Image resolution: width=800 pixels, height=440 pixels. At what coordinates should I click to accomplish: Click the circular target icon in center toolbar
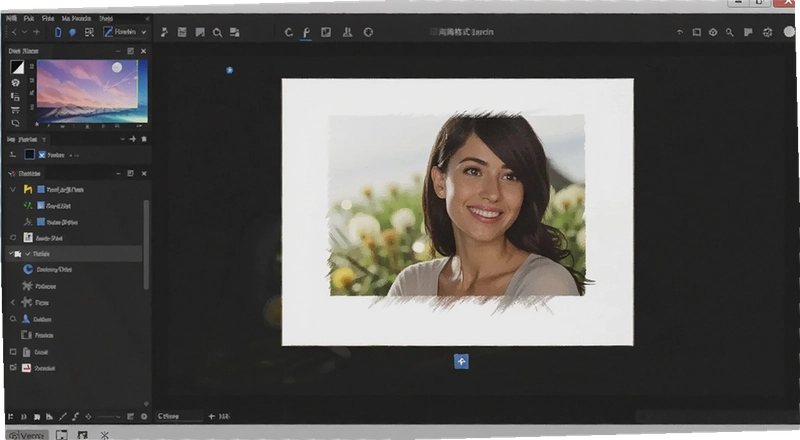tap(368, 32)
